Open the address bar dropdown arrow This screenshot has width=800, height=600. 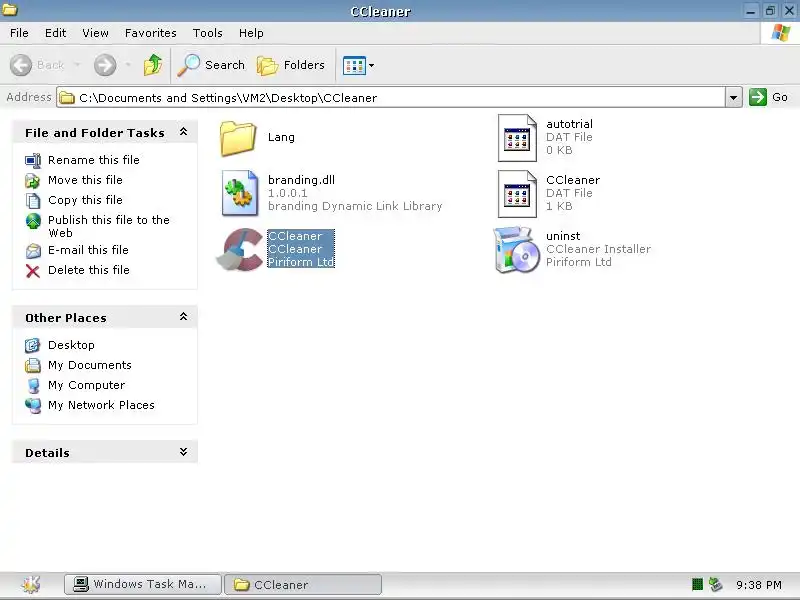(733, 97)
